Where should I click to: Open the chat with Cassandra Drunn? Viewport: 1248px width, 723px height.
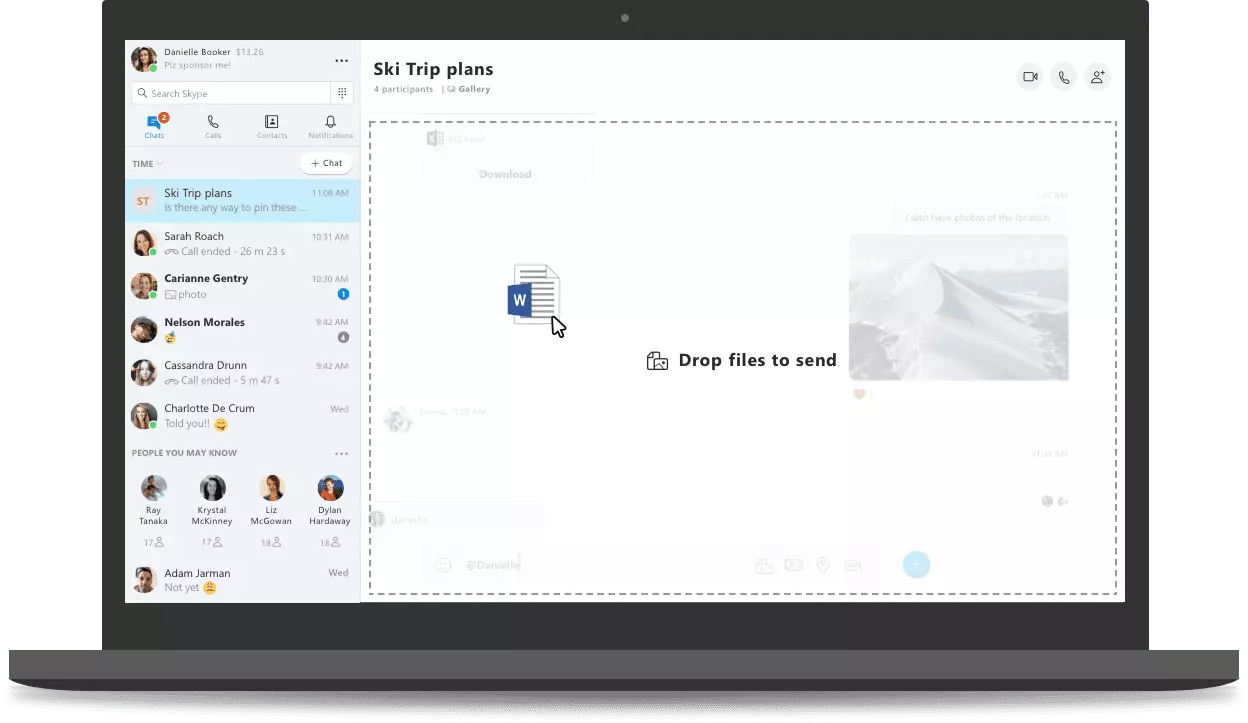click(242, 372)
